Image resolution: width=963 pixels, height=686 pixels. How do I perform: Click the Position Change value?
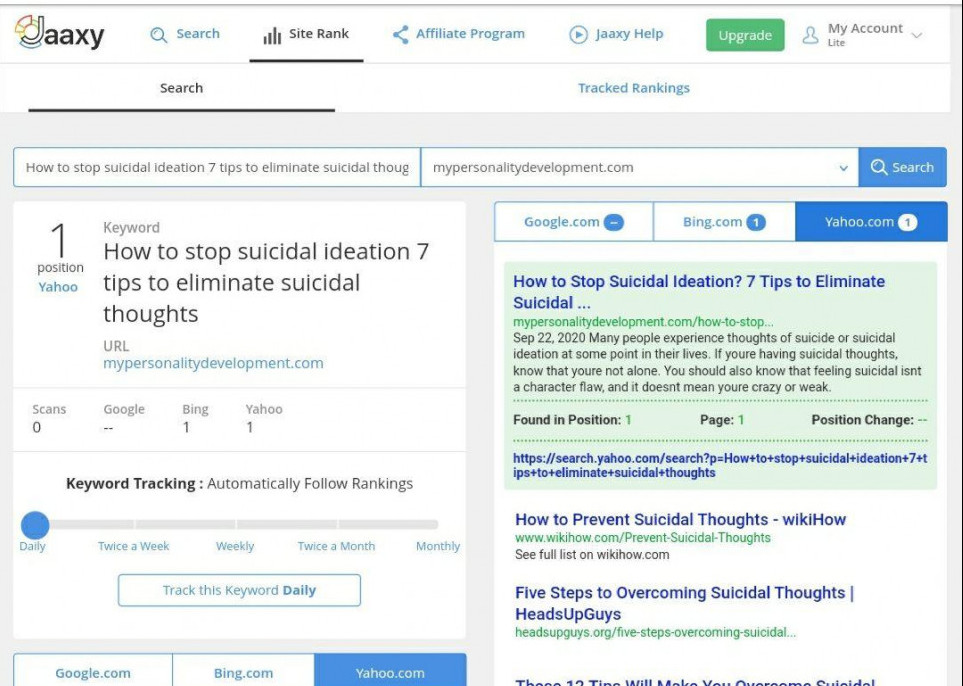pos(922,420)
